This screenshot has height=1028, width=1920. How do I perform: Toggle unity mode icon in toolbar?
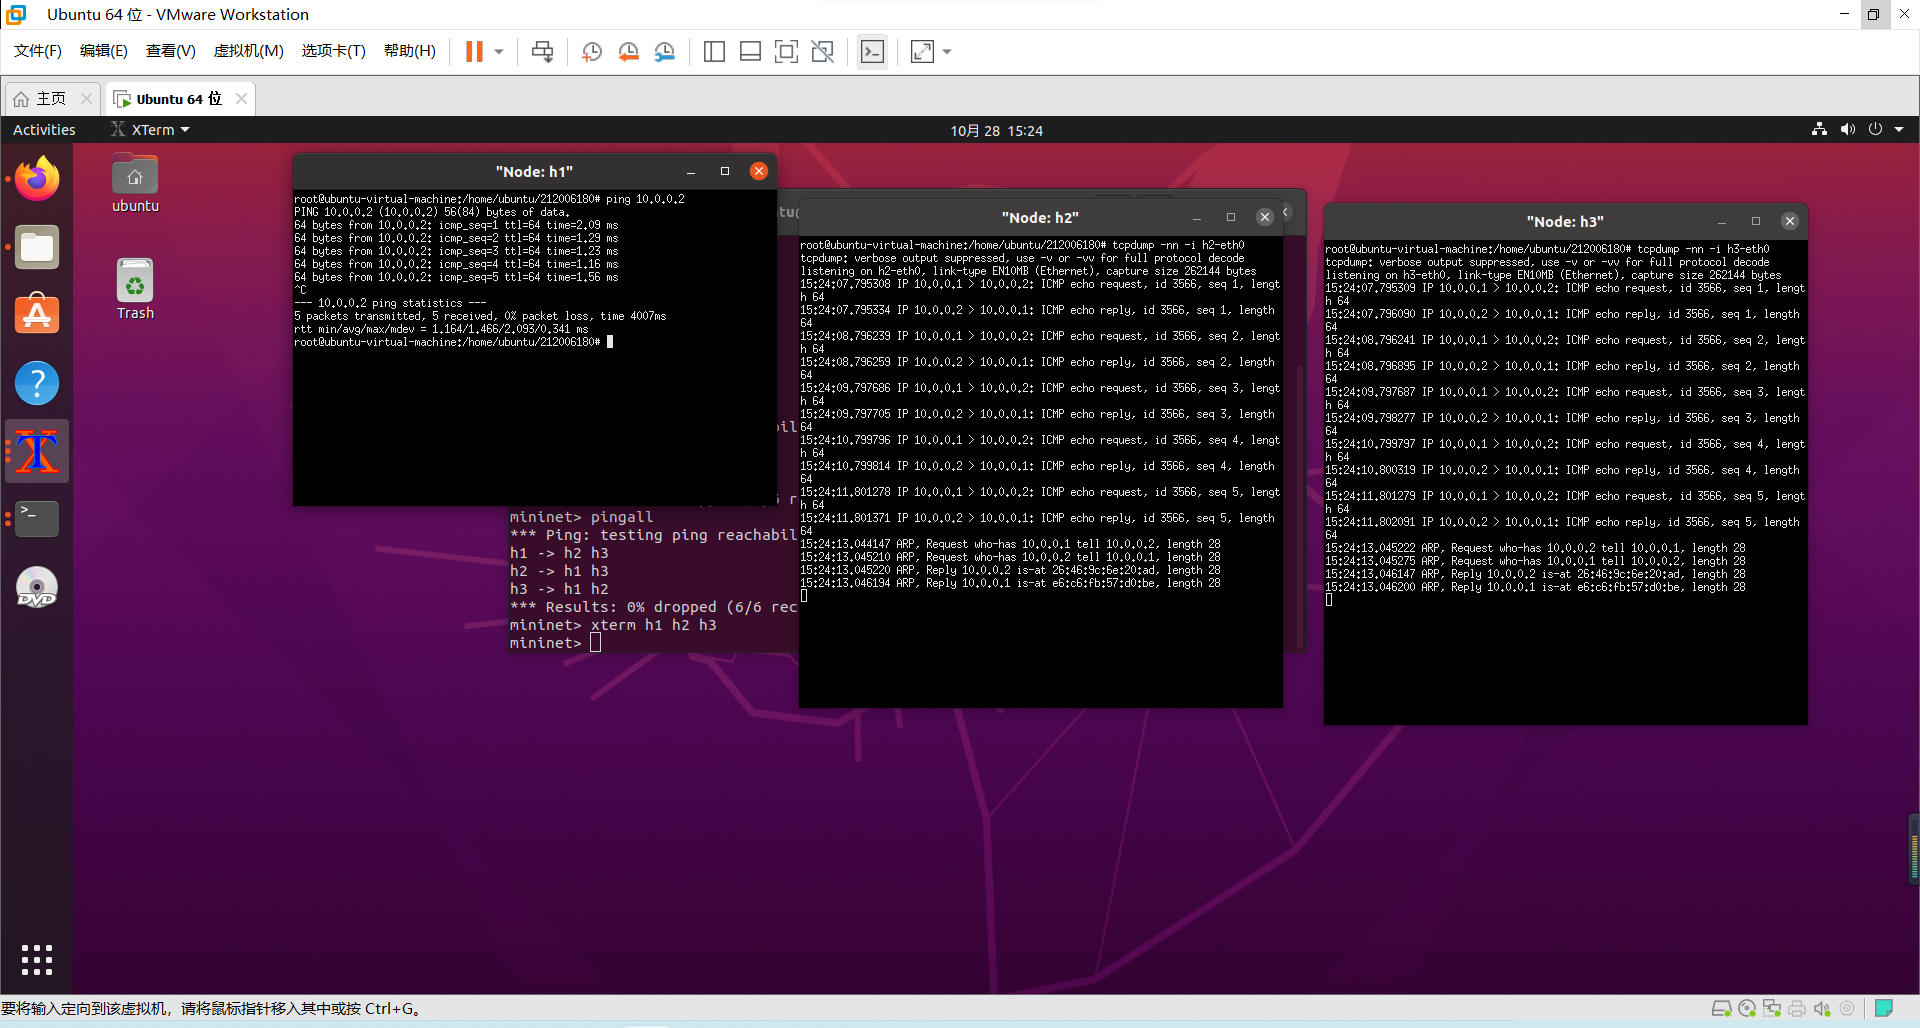(823, 52)
